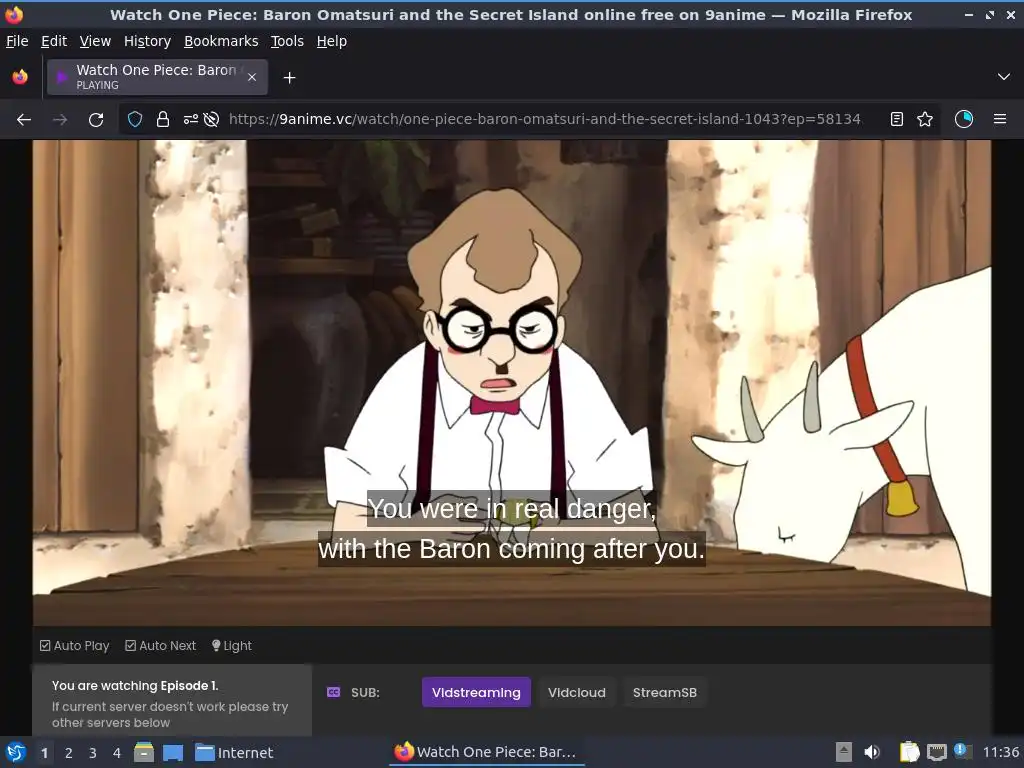The width and height of the screenshot is (1024, 768).
Task: Switch to the Vidcloud server
Action: point(577,692)
